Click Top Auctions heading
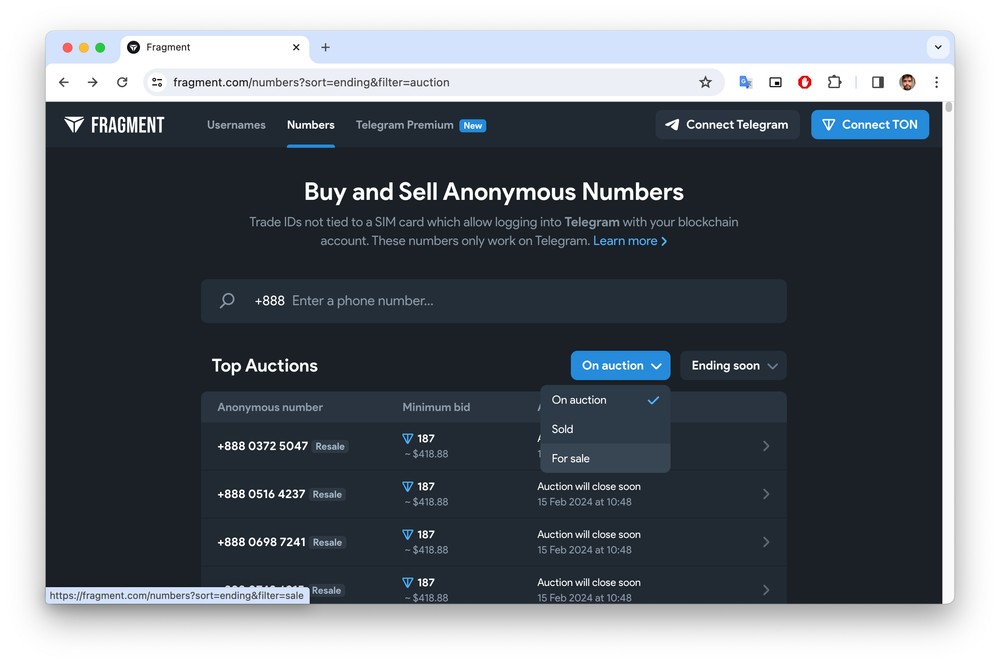The height and width of the screenshot is (664, 1000). coord(265,365)
